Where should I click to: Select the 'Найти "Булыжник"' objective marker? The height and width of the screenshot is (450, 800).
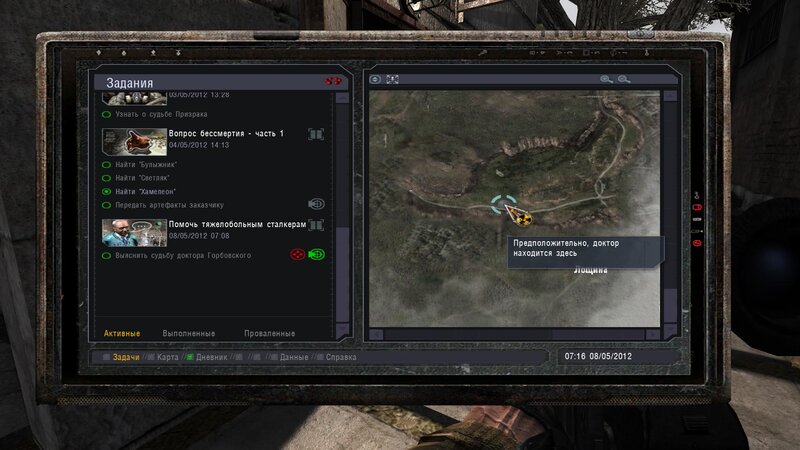(x=106, y=164)
